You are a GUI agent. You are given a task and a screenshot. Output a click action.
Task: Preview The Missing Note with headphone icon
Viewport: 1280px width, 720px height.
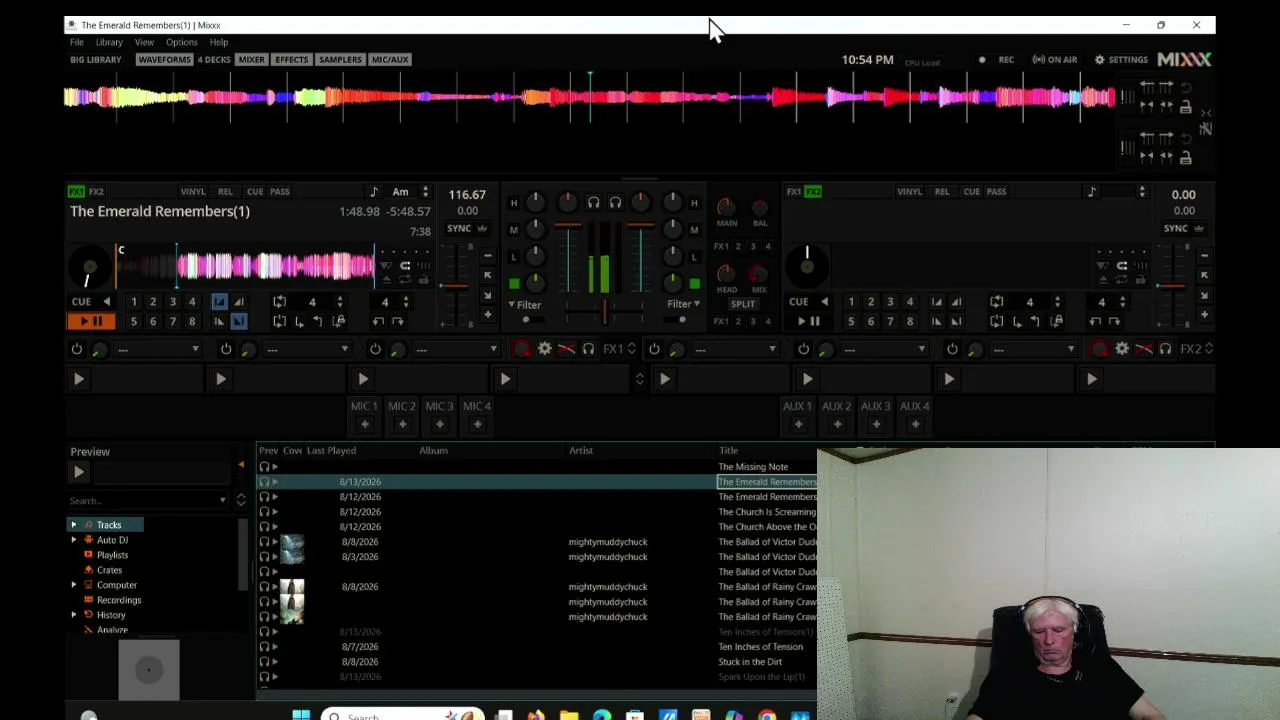point(264,467)
